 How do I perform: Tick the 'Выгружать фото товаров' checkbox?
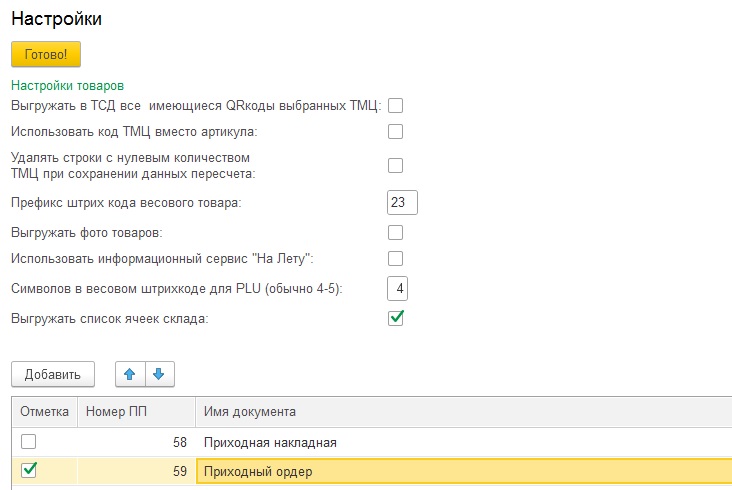click(x=395, y=232)
